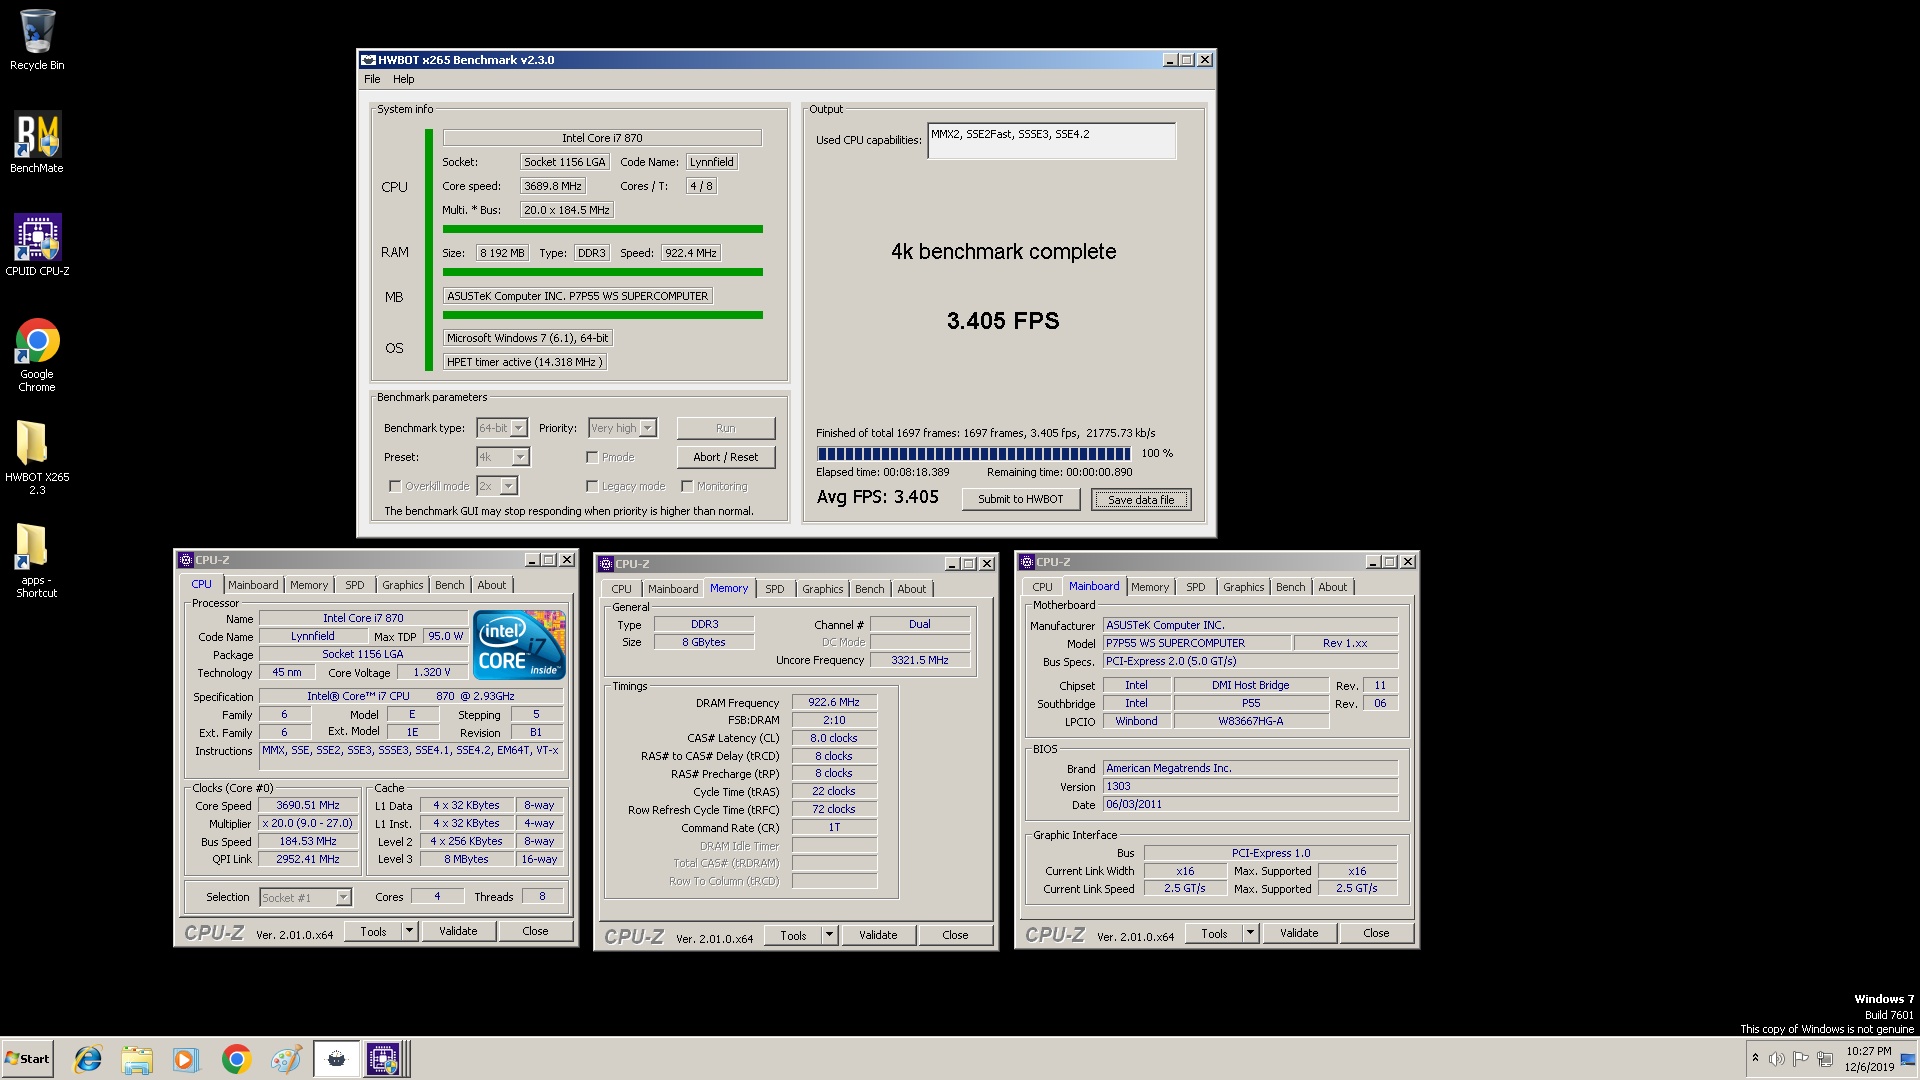The width and height of the screenshot is (1920, 1080).
Task: Switch to SPD tab in the CPU tab CPU-Z window
Action: 355,585
